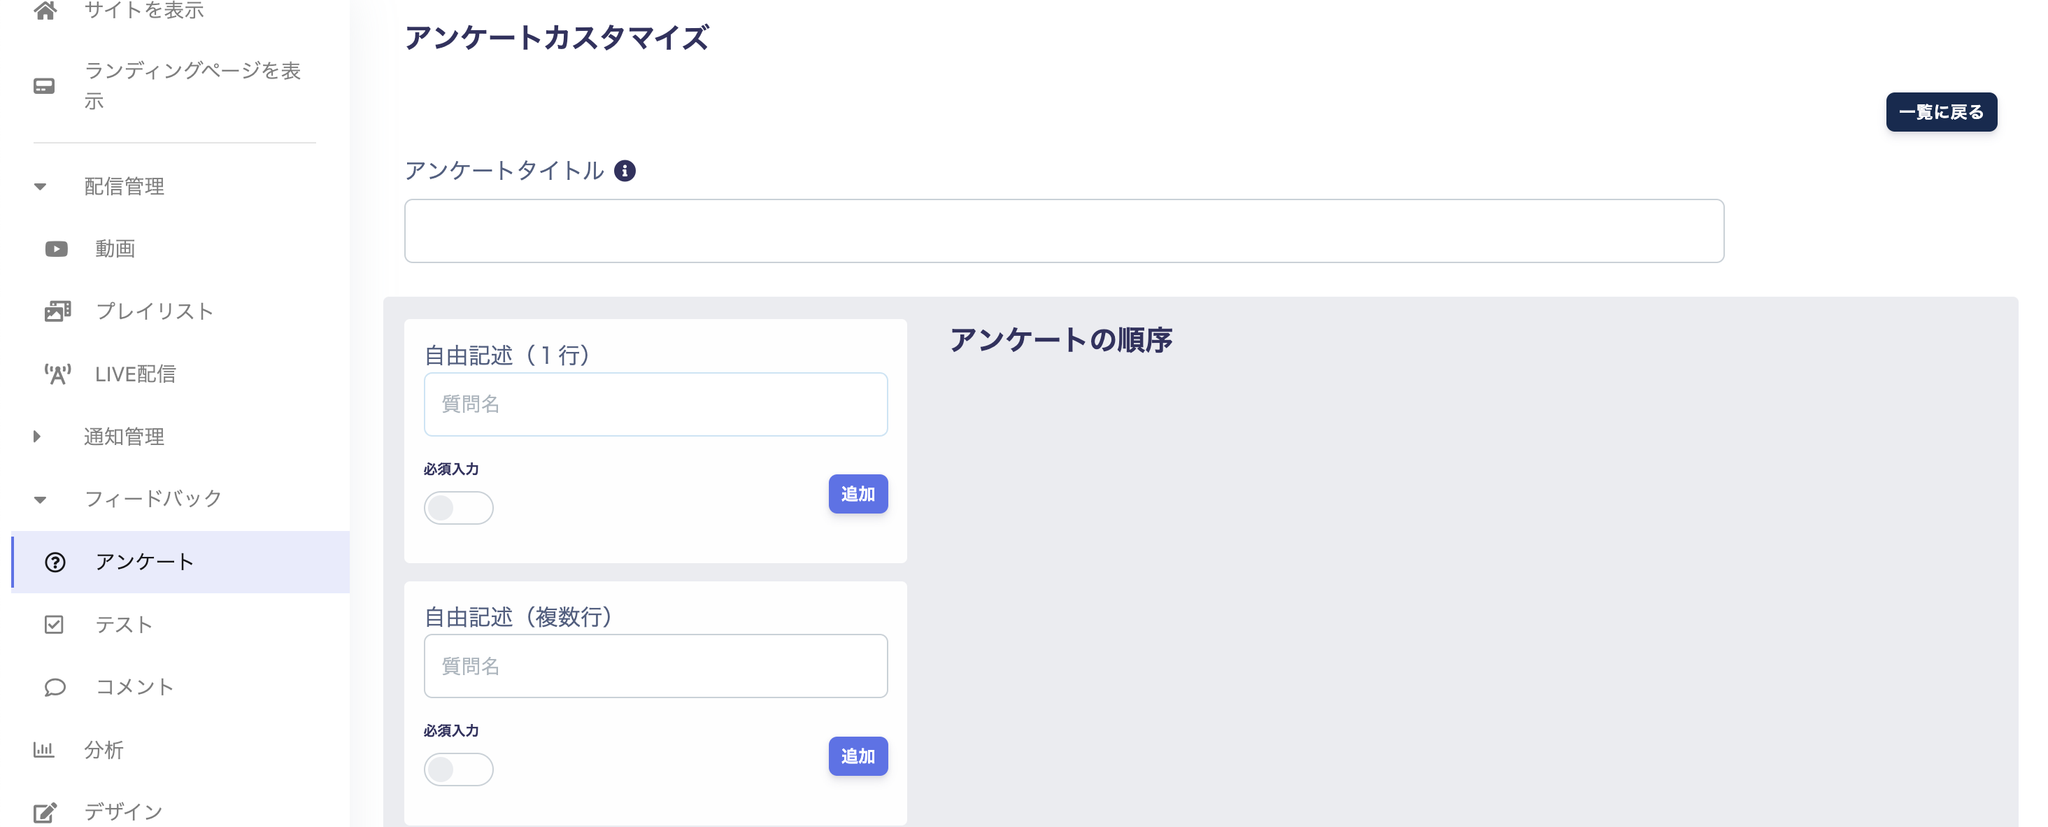The image size is (2048, 827).
Task: Click the info icon next to アンケートタイトル
Action: 625,171
